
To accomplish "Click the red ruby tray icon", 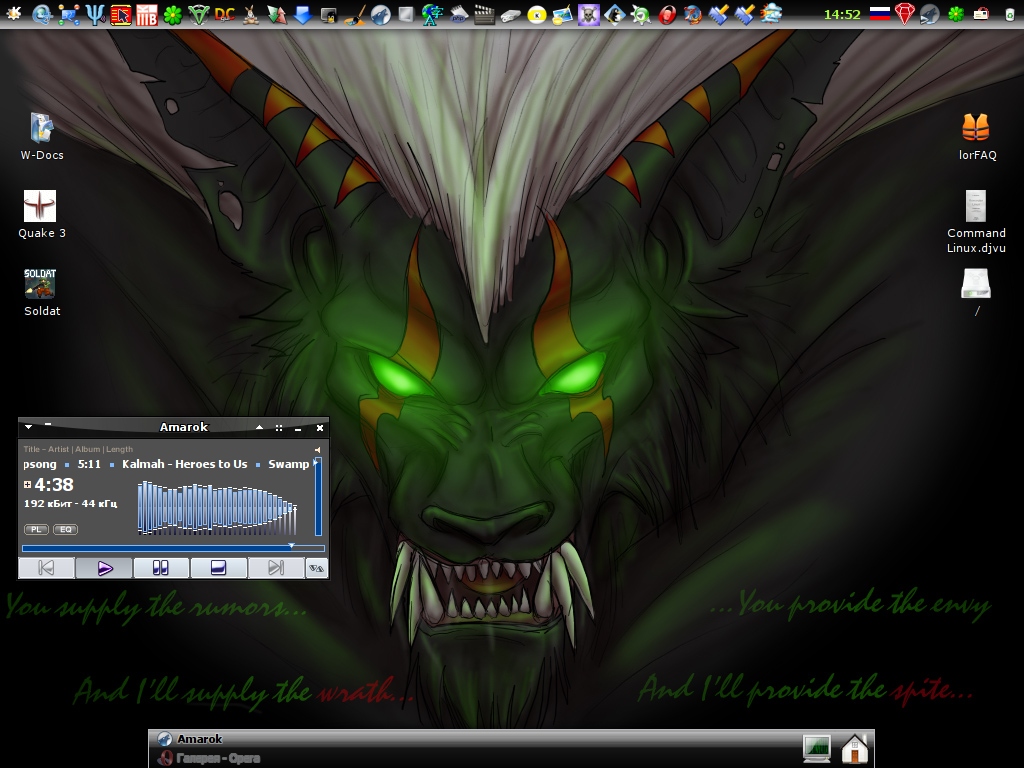I will pos(904,14).
